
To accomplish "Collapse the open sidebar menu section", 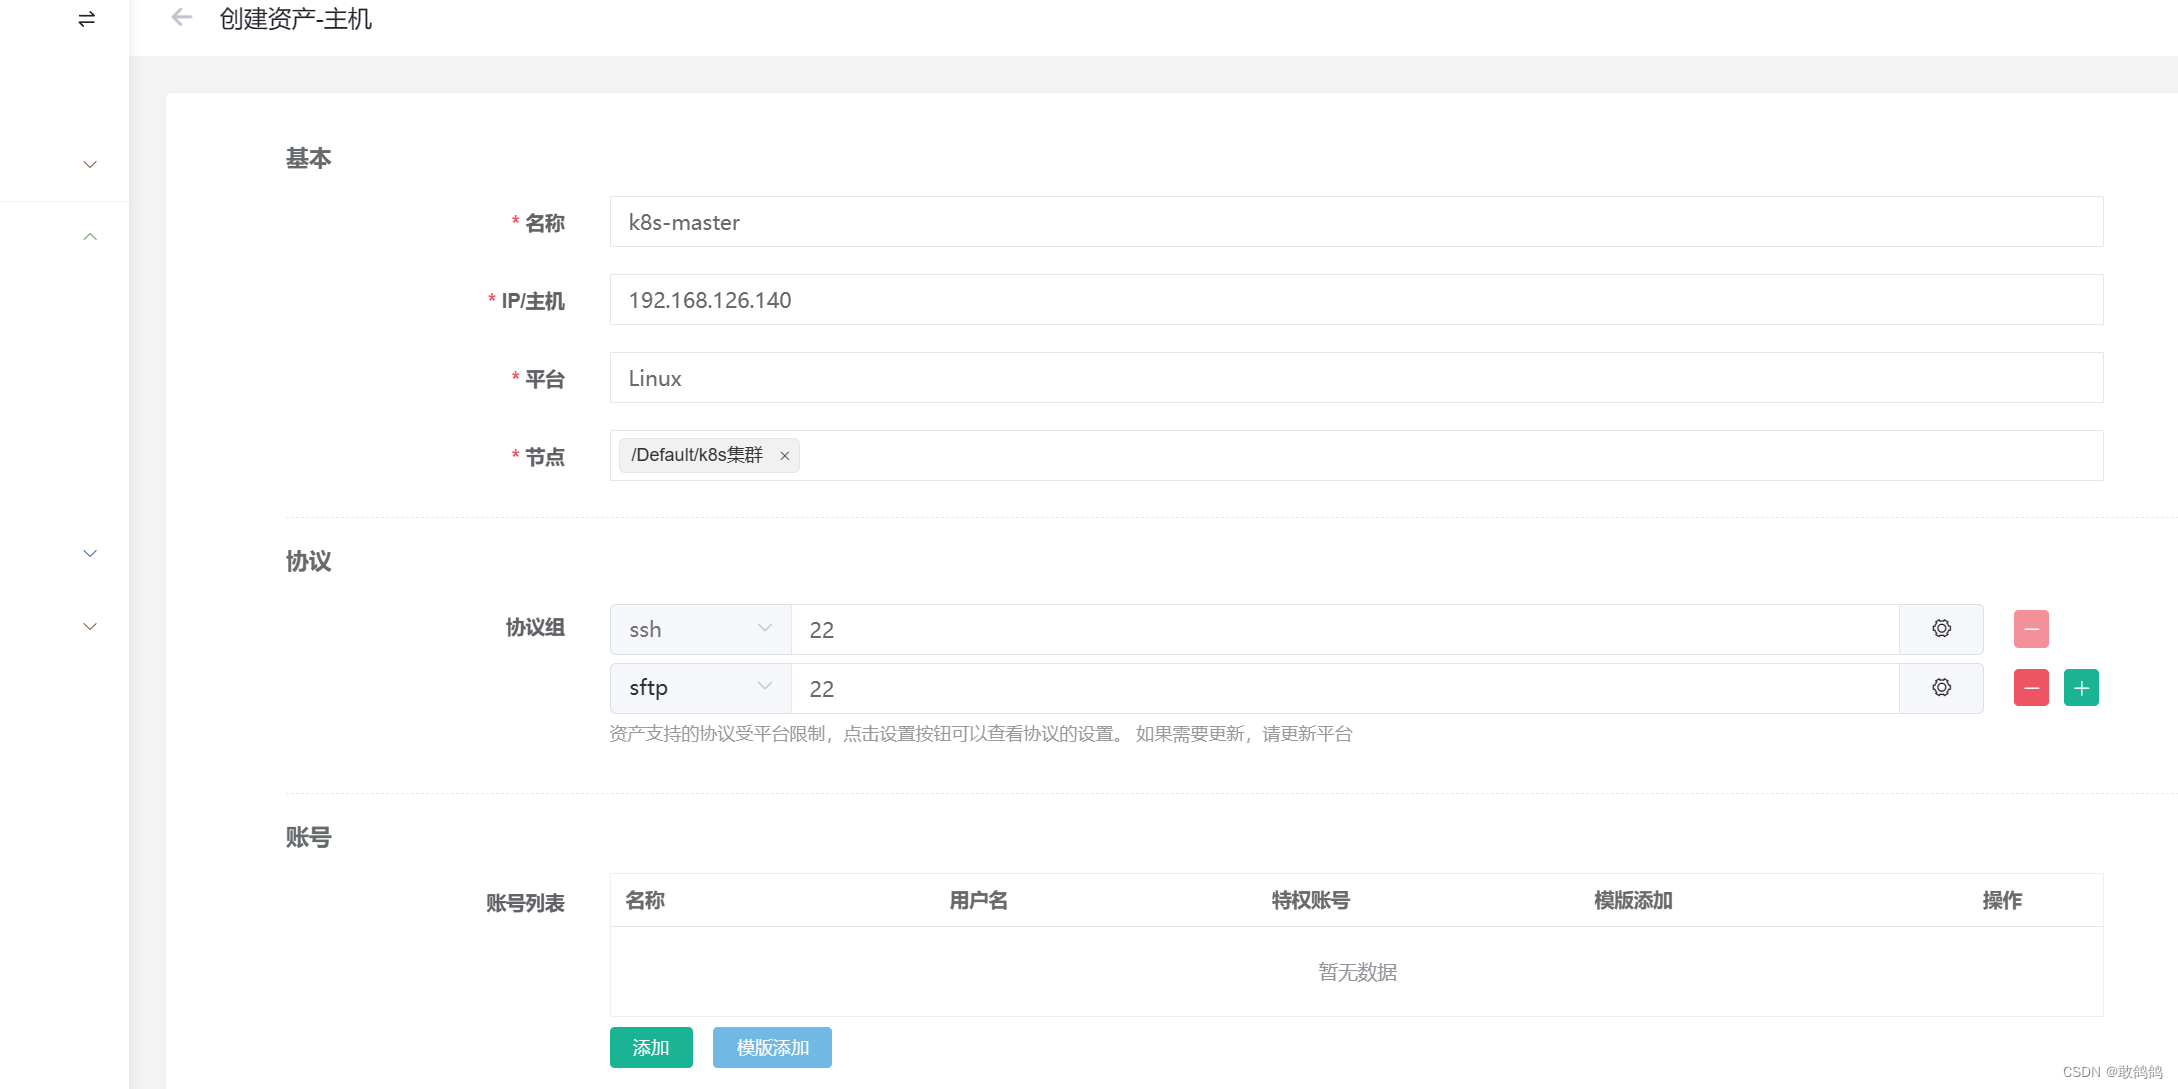I will tap(90, 237).
